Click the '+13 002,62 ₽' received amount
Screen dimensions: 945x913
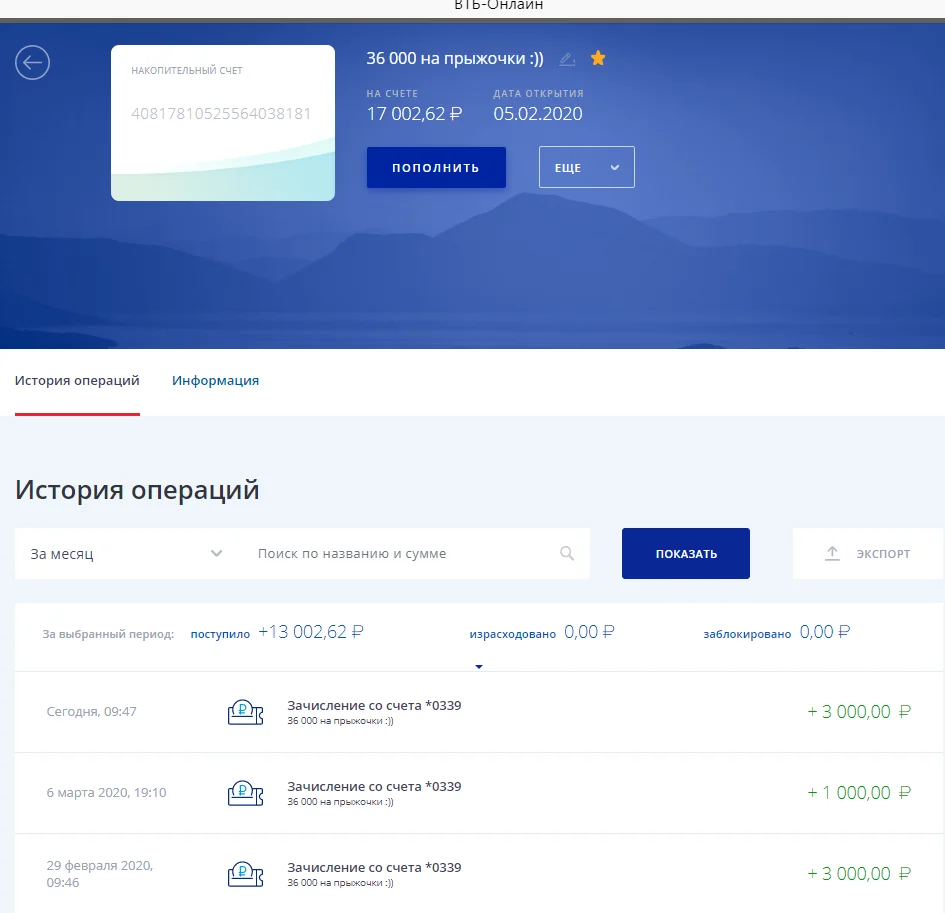(312, 631)
